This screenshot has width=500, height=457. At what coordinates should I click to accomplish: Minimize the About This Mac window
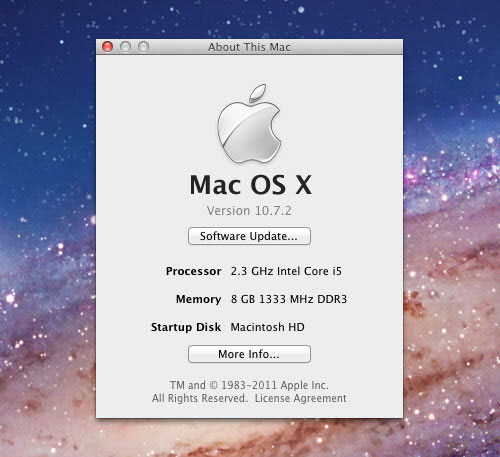(125, 47)
